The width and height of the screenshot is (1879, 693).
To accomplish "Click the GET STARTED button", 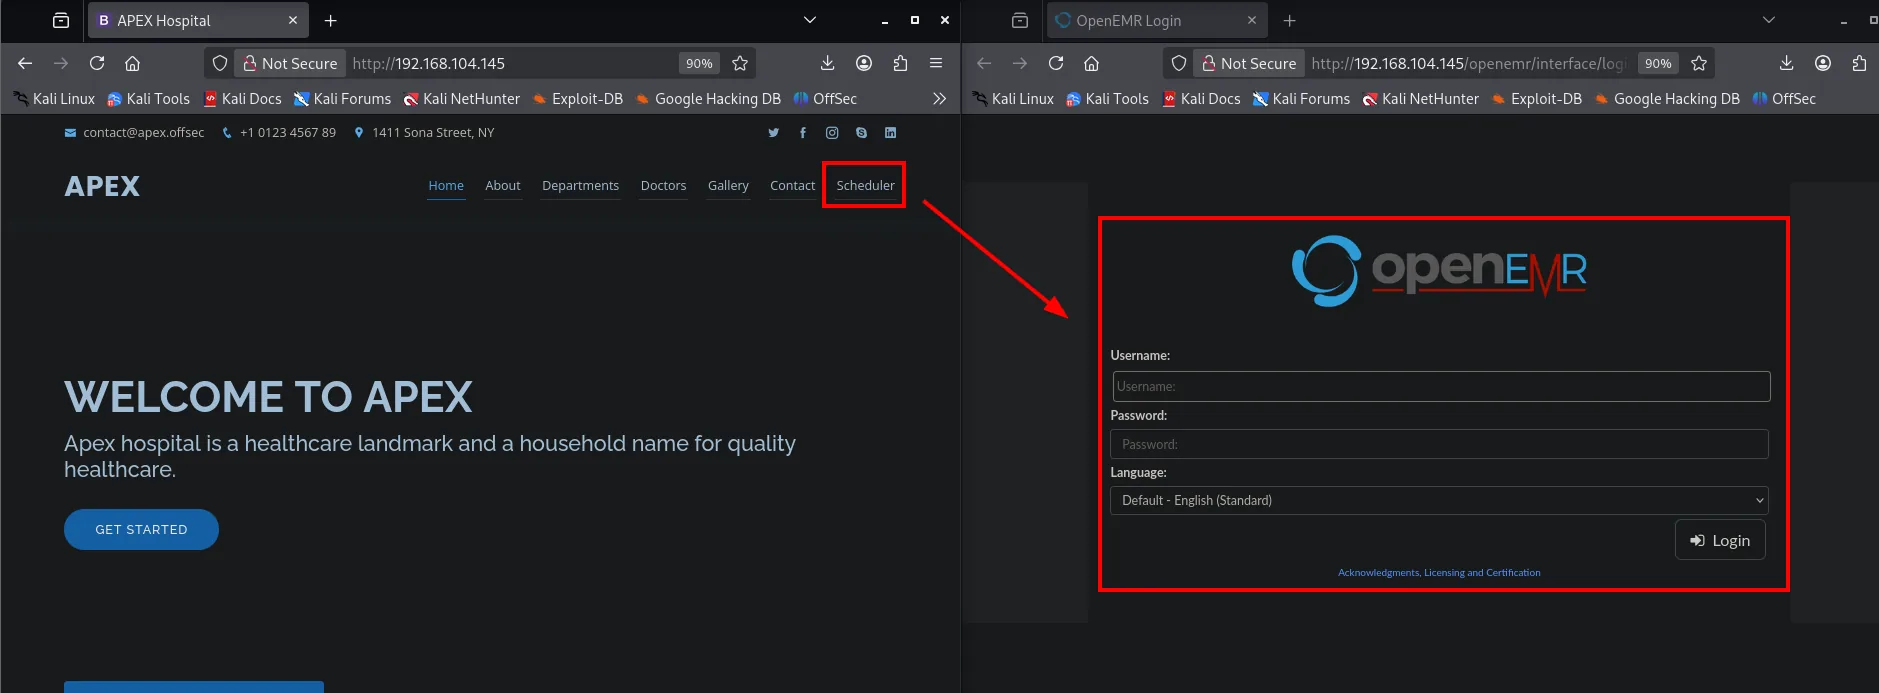I will coord(141,529).
